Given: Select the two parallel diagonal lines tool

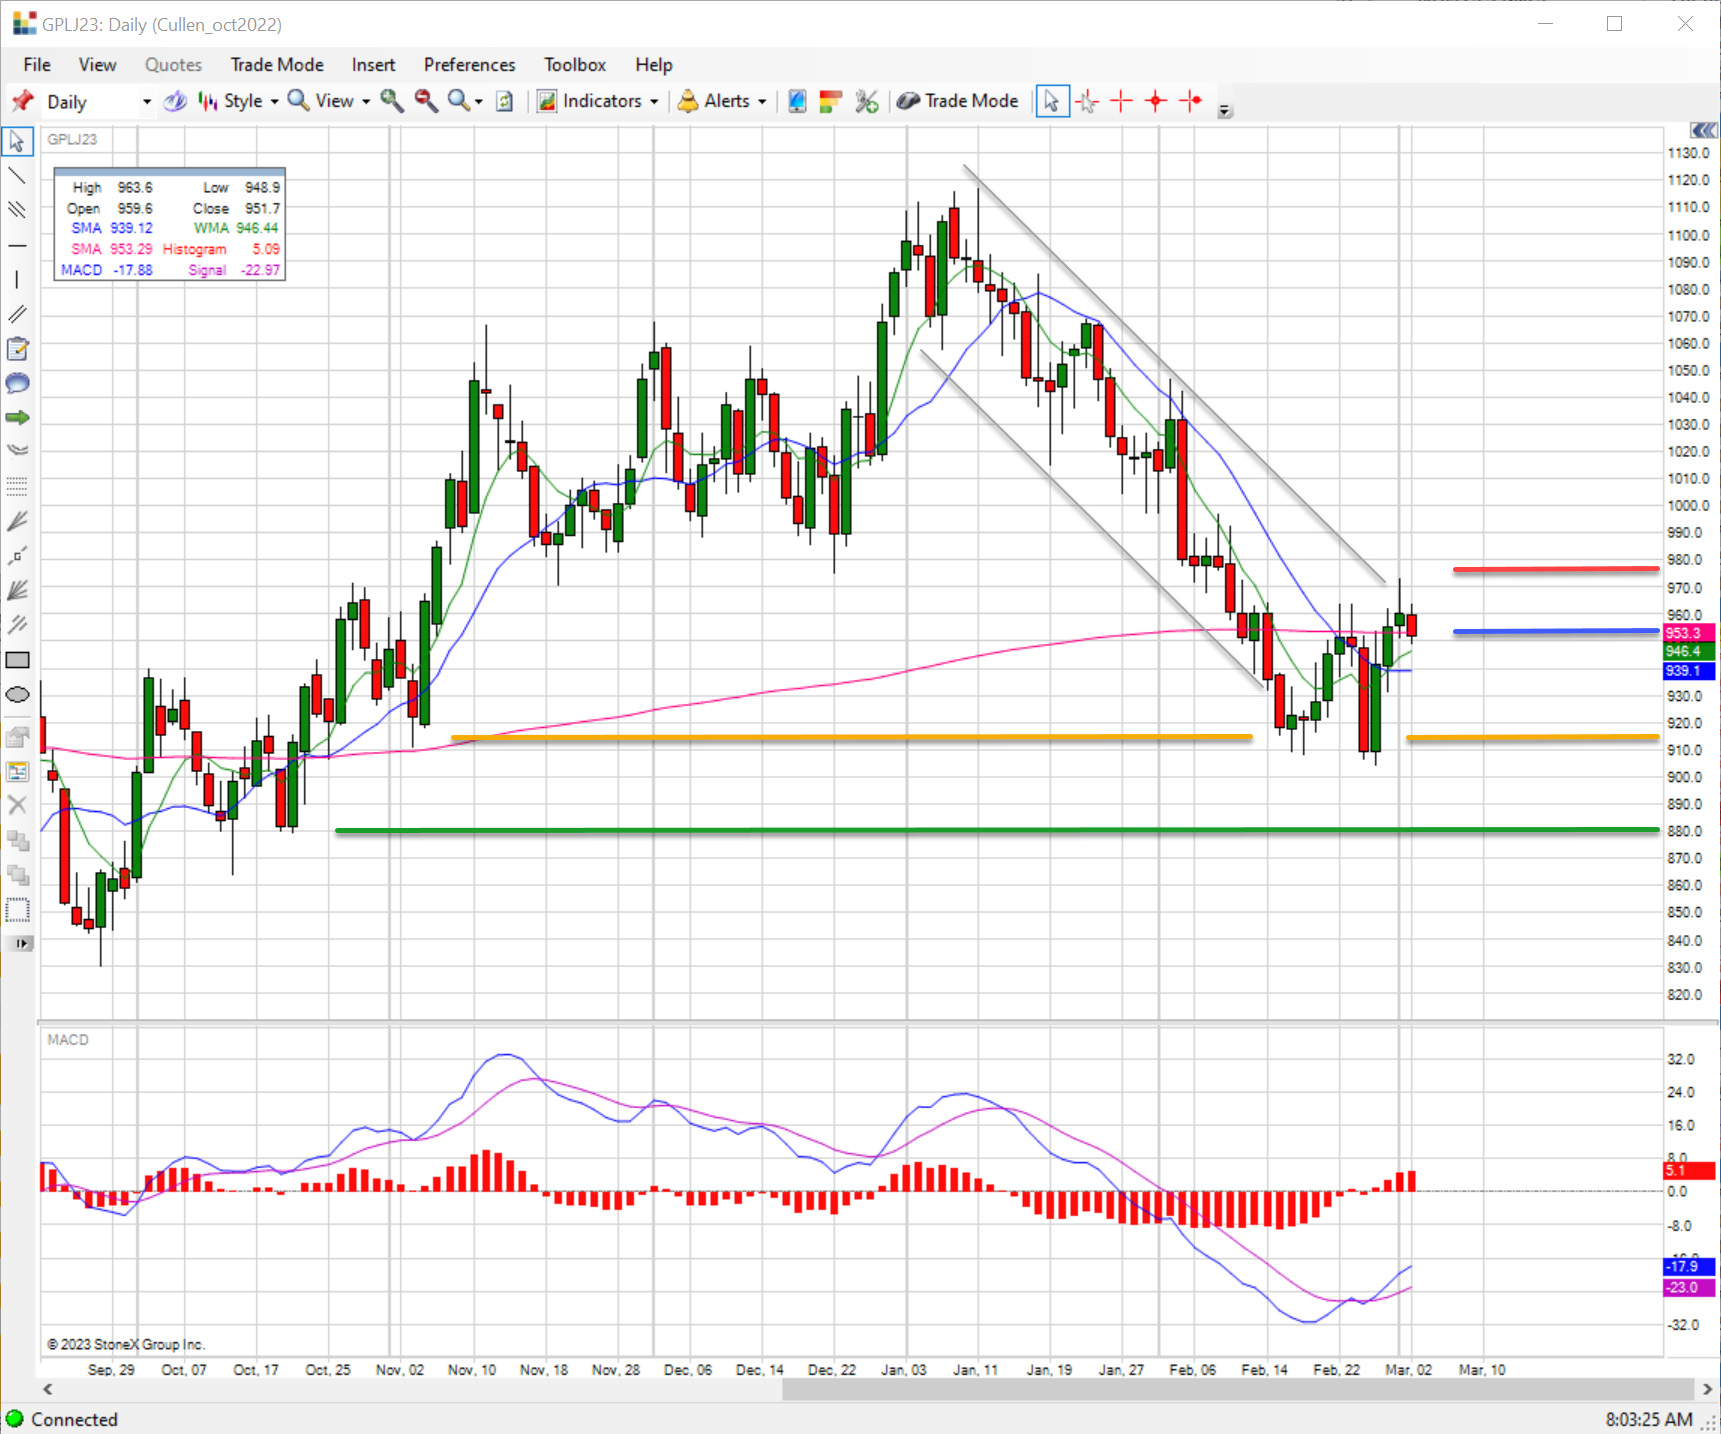Looking at the screenshot, I should [x=17, y=314].
